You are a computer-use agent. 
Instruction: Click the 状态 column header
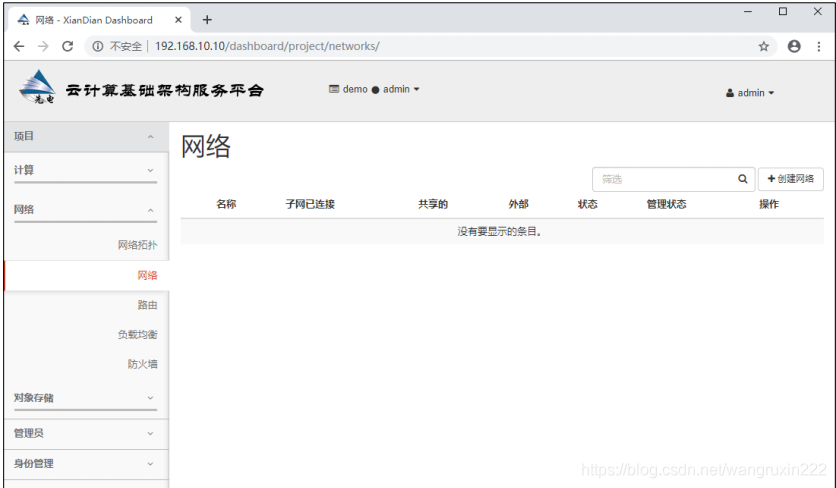coord(588,204)
